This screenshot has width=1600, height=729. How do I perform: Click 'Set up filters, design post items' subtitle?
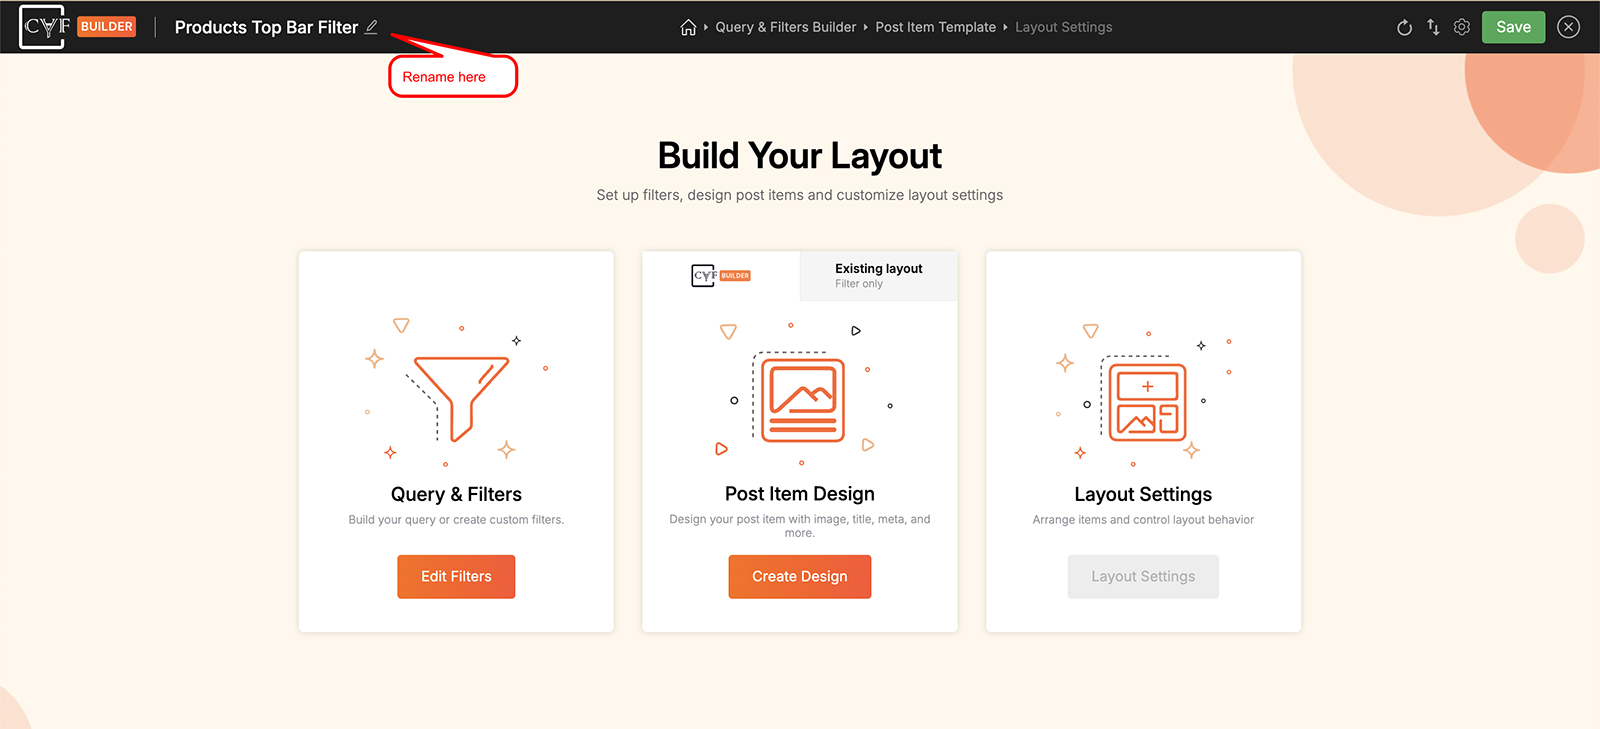pos(800,195)
